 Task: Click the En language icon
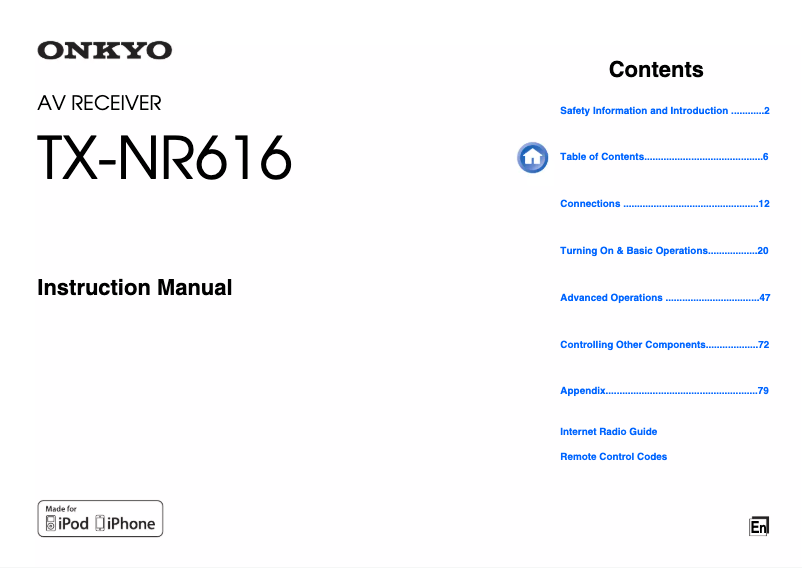(x=759, y=526)
